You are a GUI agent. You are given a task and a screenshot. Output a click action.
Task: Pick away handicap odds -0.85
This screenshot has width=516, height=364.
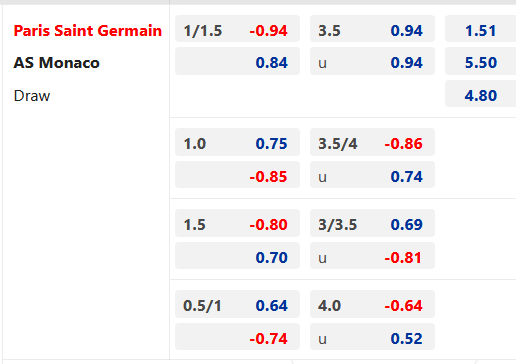[237, 175]
